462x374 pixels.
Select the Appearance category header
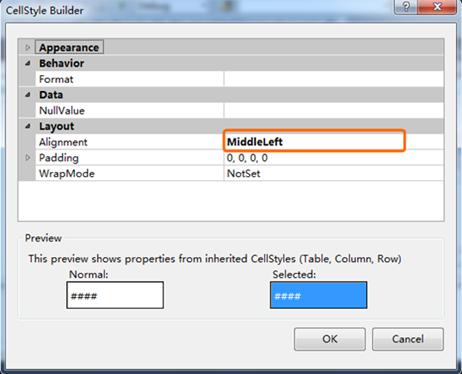pyautogui.click(x=69, y=47)
